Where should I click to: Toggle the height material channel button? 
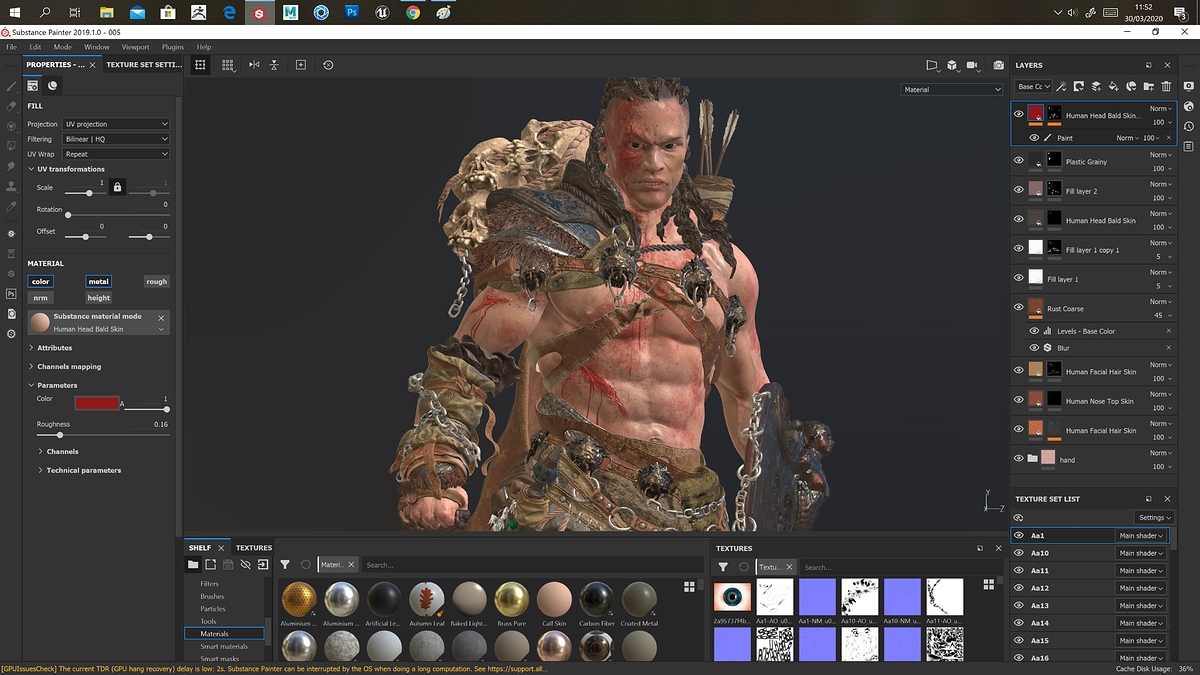(x=99, y=298)
